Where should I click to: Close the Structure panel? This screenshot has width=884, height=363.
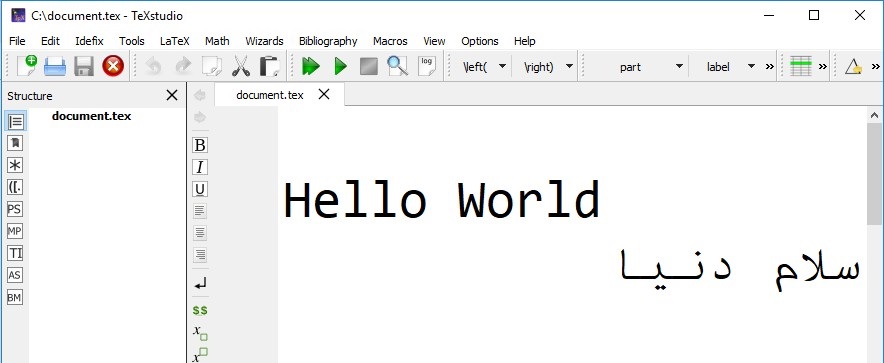(x=172, y=96)
